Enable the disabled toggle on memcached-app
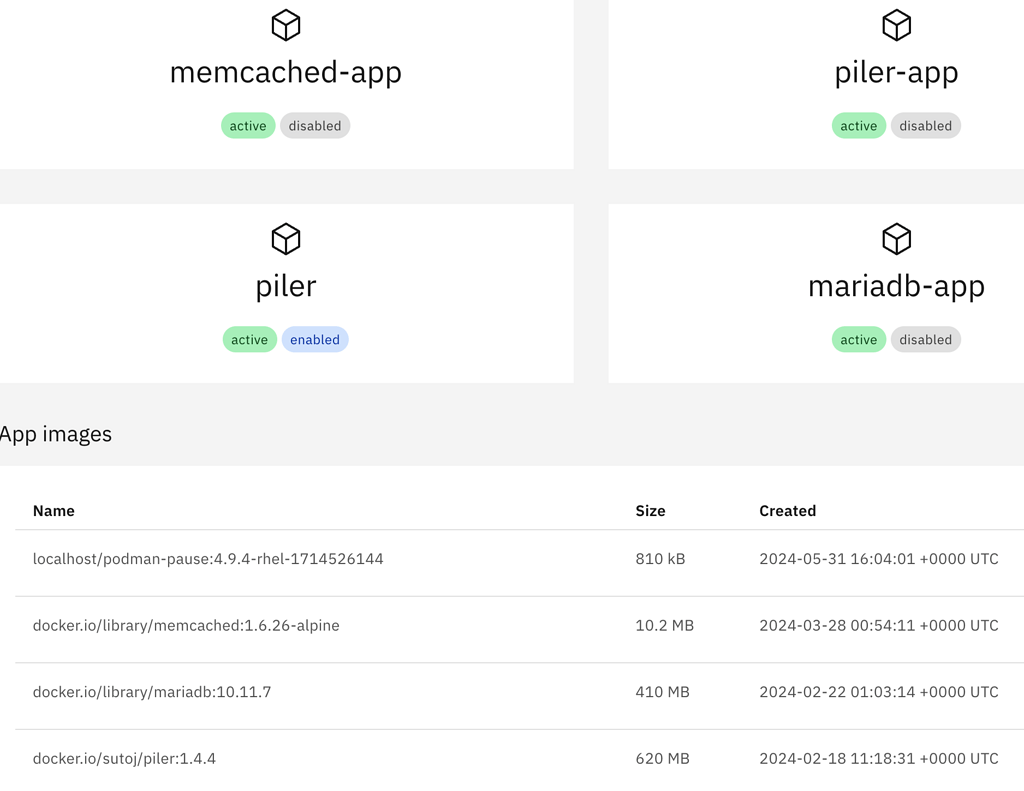This screenshot has width=1024, height=791. click(315, 125)
